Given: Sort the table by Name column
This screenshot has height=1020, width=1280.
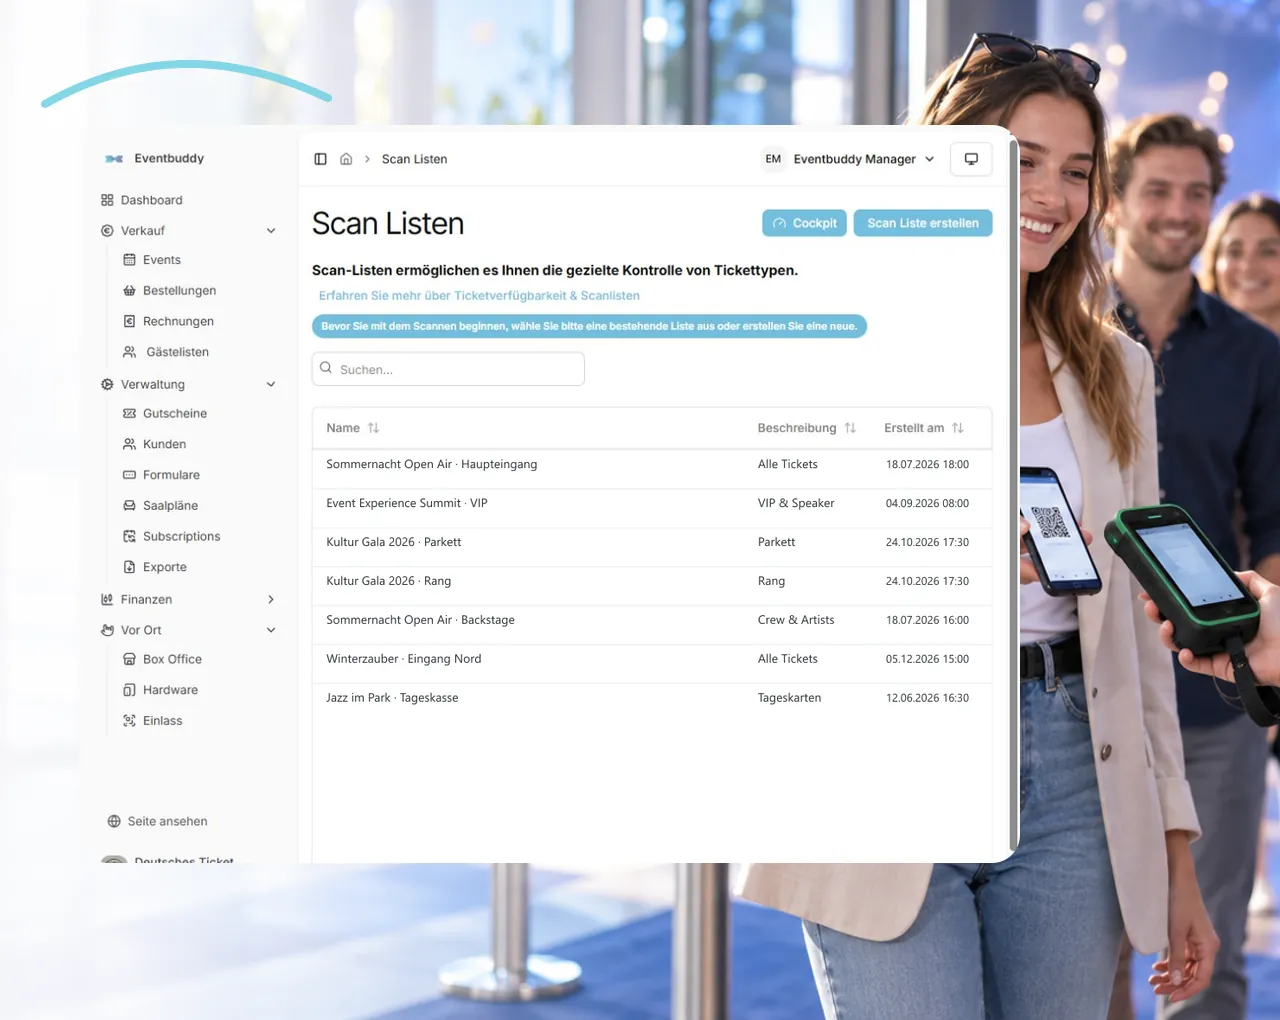Looking at the screenshot, I should 353,428.
